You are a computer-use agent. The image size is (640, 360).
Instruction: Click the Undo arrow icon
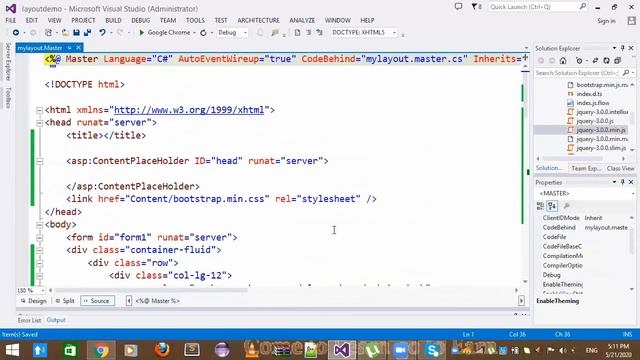pyautogui.click(x=102, y=32)
